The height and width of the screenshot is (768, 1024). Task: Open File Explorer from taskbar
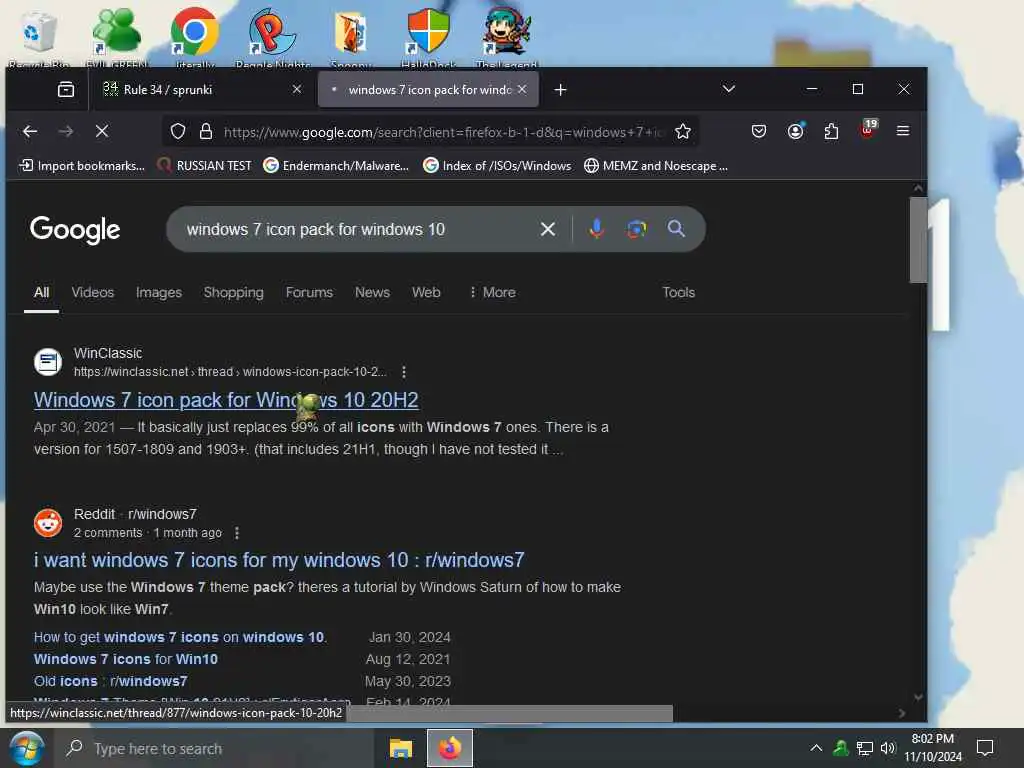pyautogui.click(x=400, y=748)
